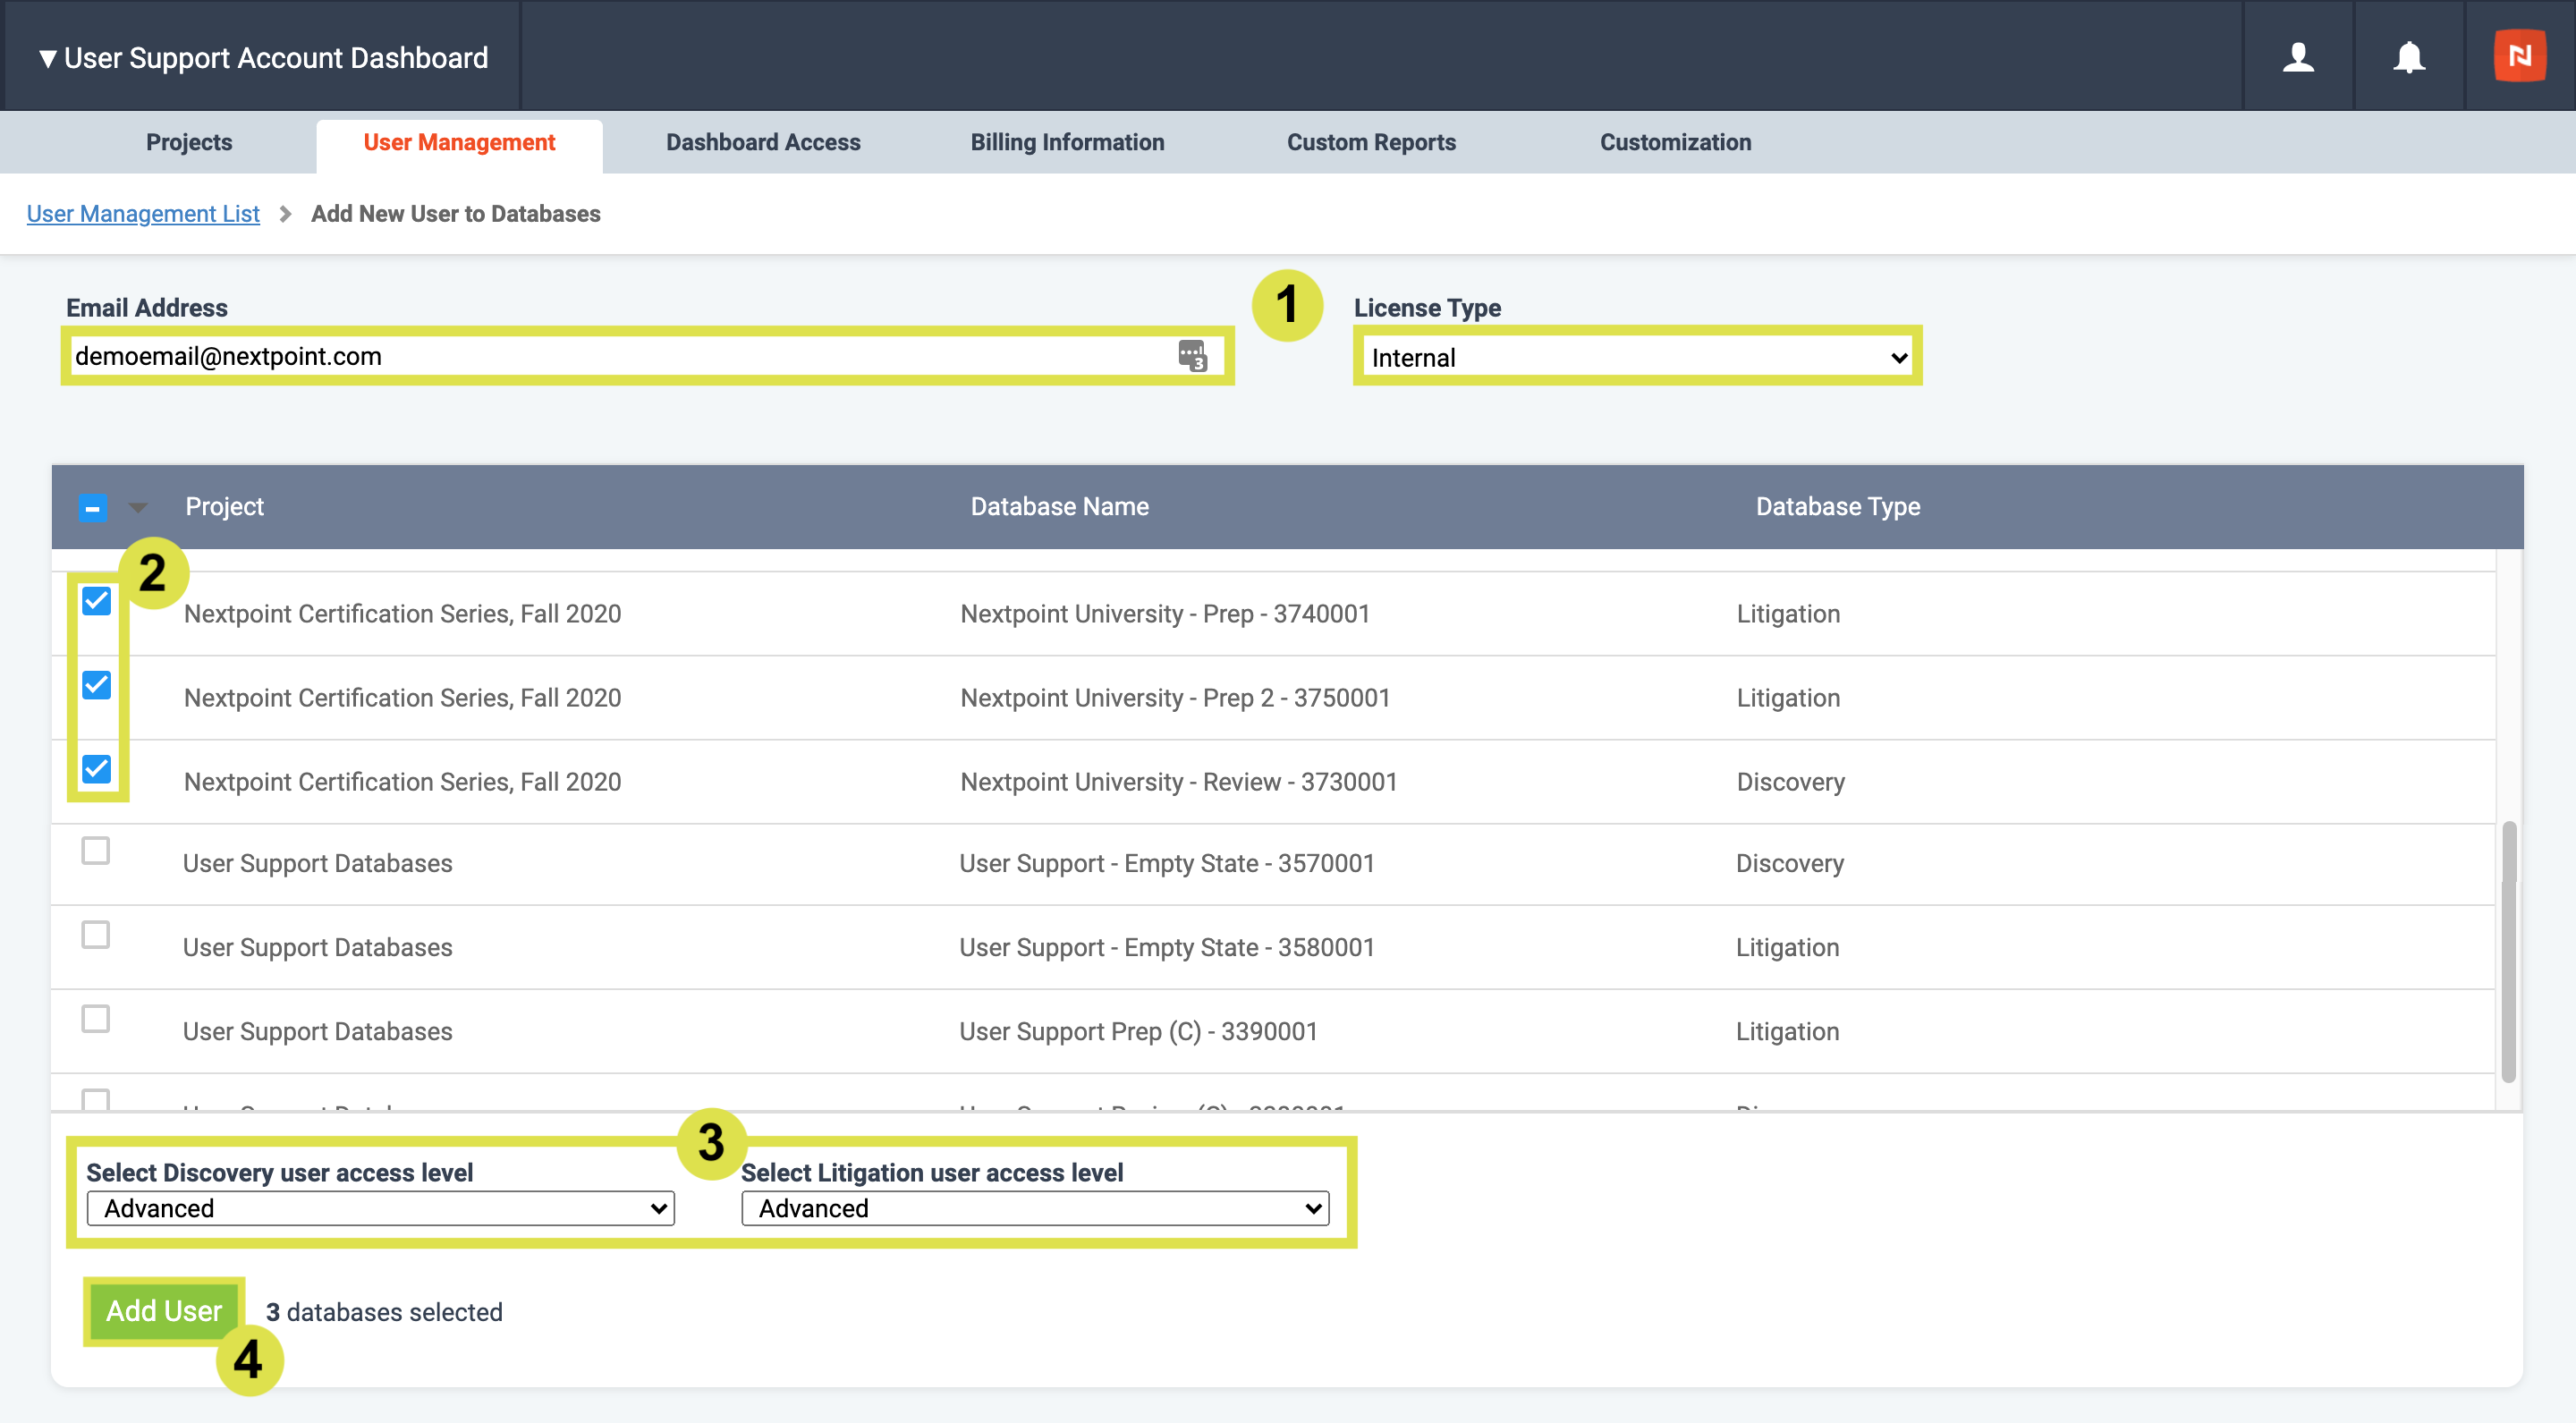This screenshot has width=2576, height=1423.
Task: Follow the User Management List breadcrumb link
Action: [143, 213]
